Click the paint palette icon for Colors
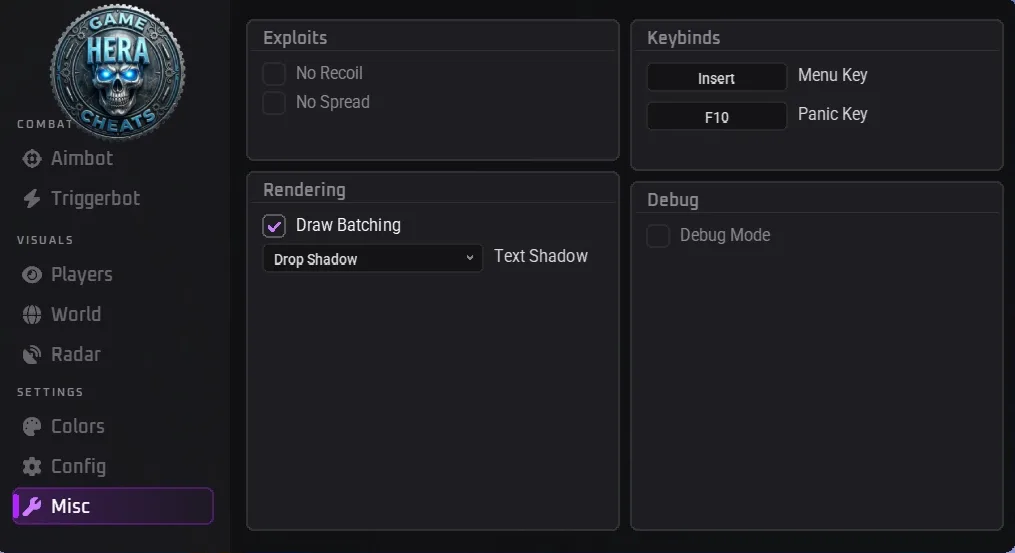The height and width of the screenshot is (553, 1015). (32, 427)
